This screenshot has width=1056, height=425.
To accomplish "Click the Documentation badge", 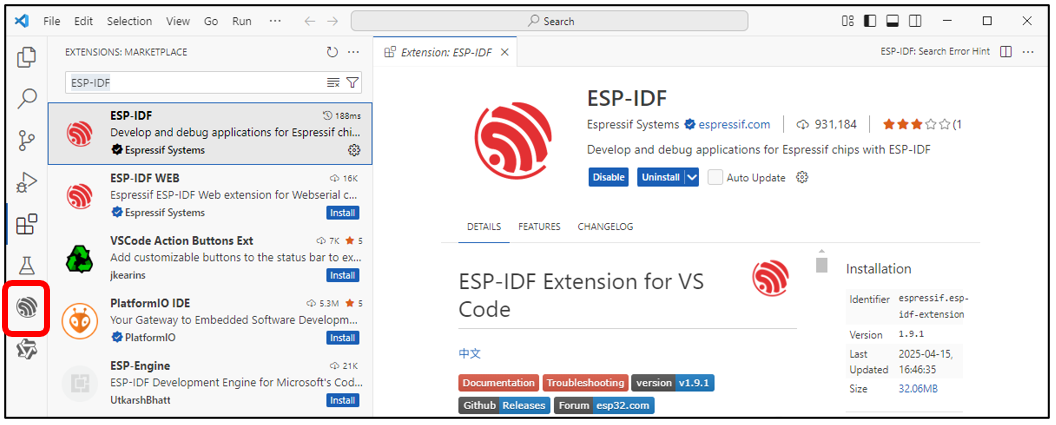I will pos(498,383).
